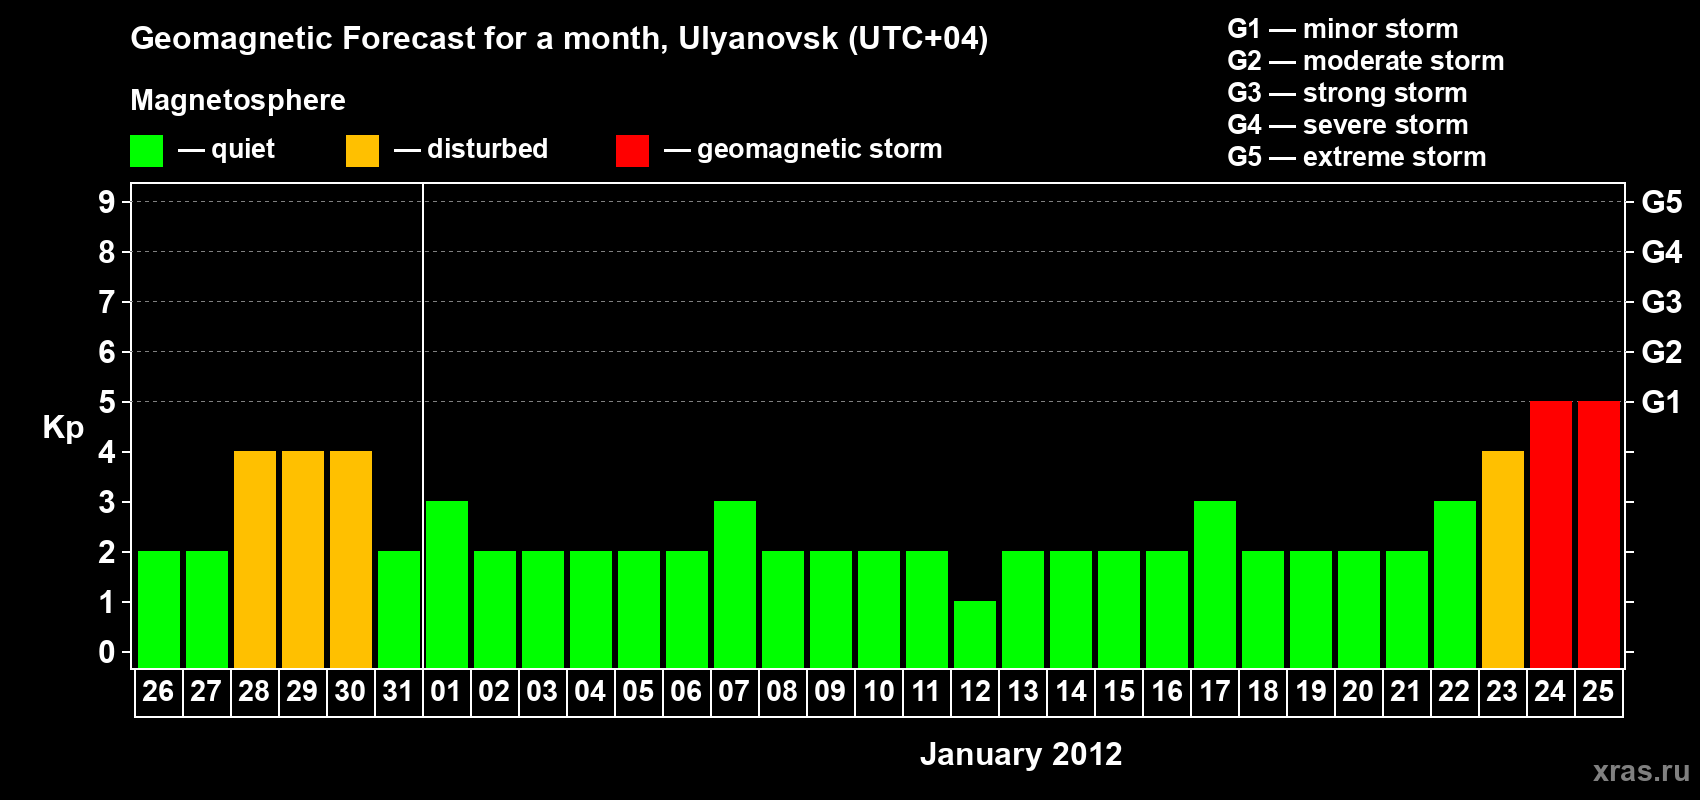Click the 'G4 — severe storm' legend line
1700x800 pixels.
(x=1348, y=125)
